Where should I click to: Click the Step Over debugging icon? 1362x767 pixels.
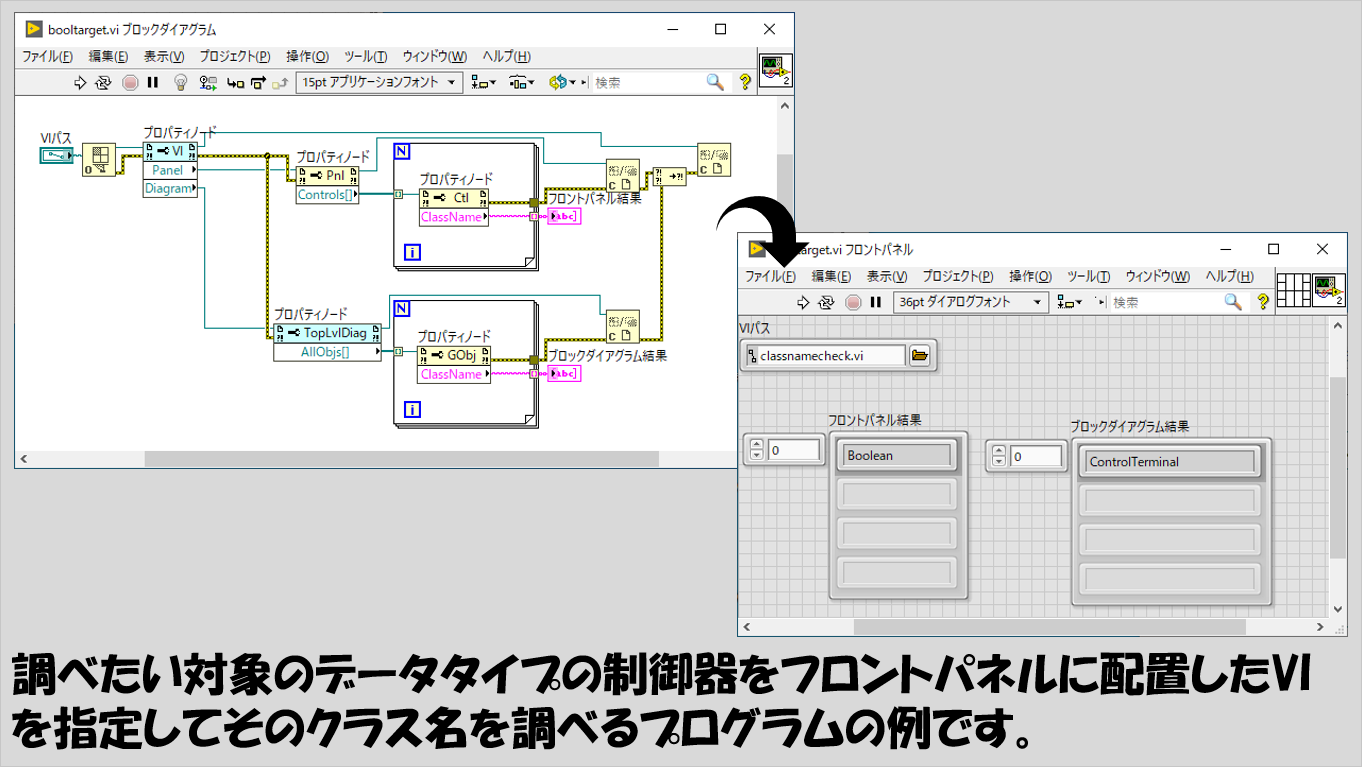[258, 83]
